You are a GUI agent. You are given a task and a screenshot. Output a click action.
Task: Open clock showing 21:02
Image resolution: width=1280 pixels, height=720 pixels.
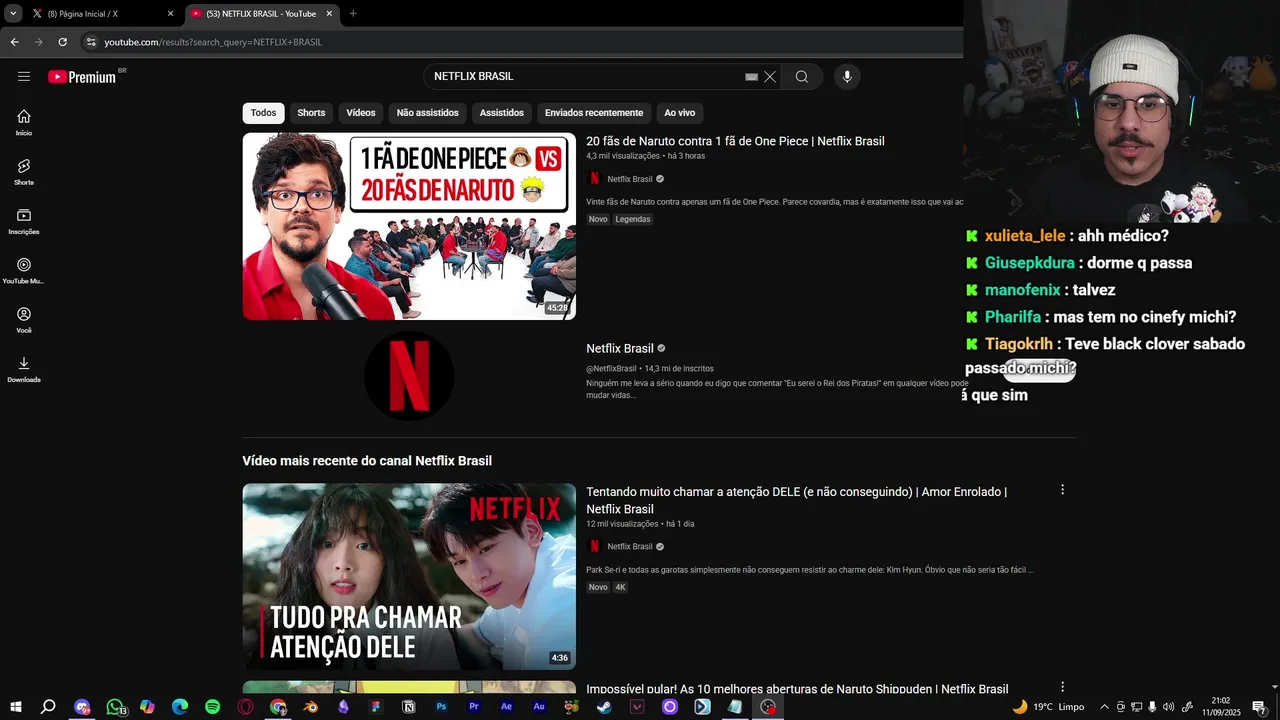tap(1221, 707)
